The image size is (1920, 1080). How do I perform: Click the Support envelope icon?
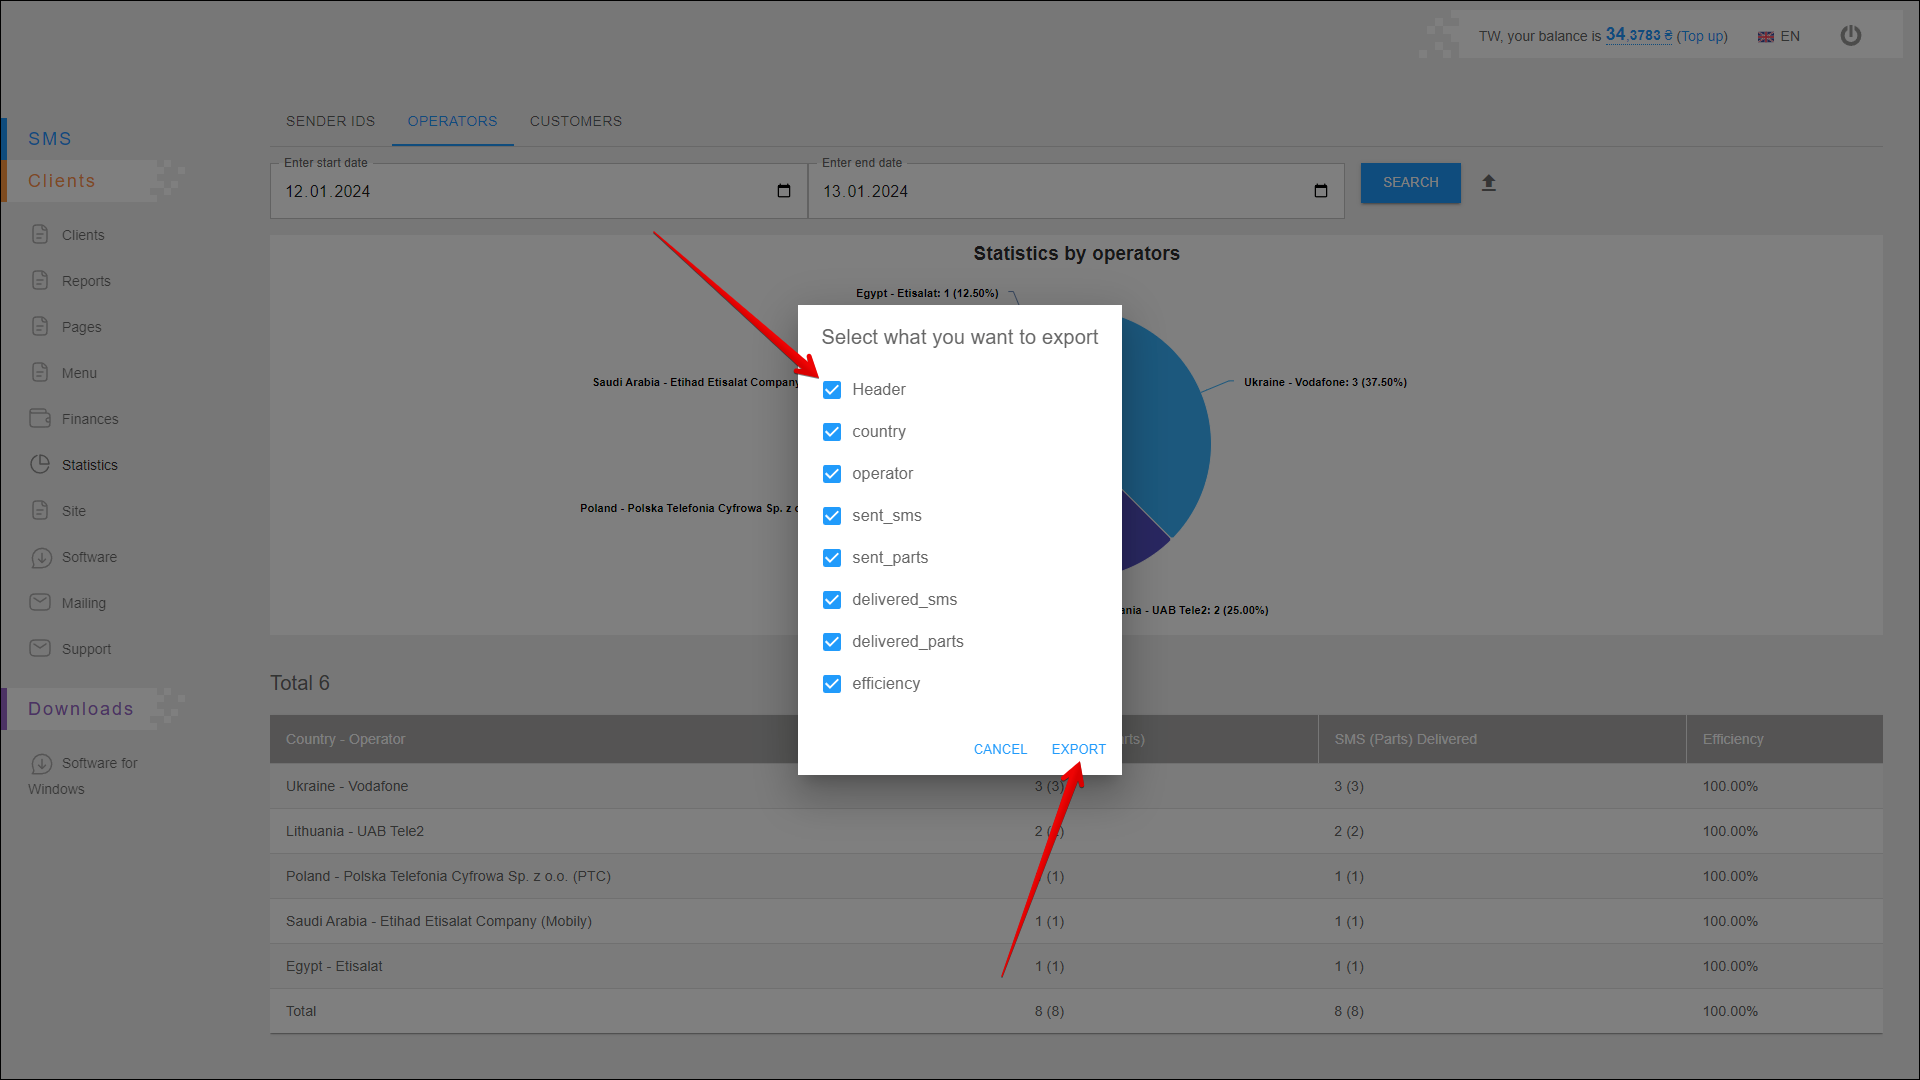[40, 648]
